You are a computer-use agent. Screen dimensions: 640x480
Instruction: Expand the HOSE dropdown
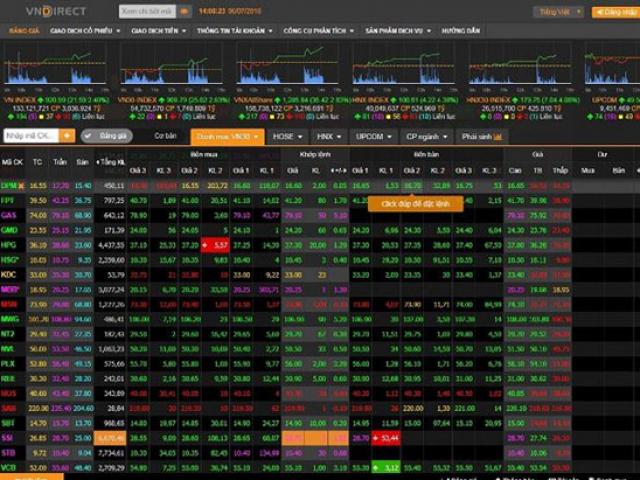pos(287,137)
